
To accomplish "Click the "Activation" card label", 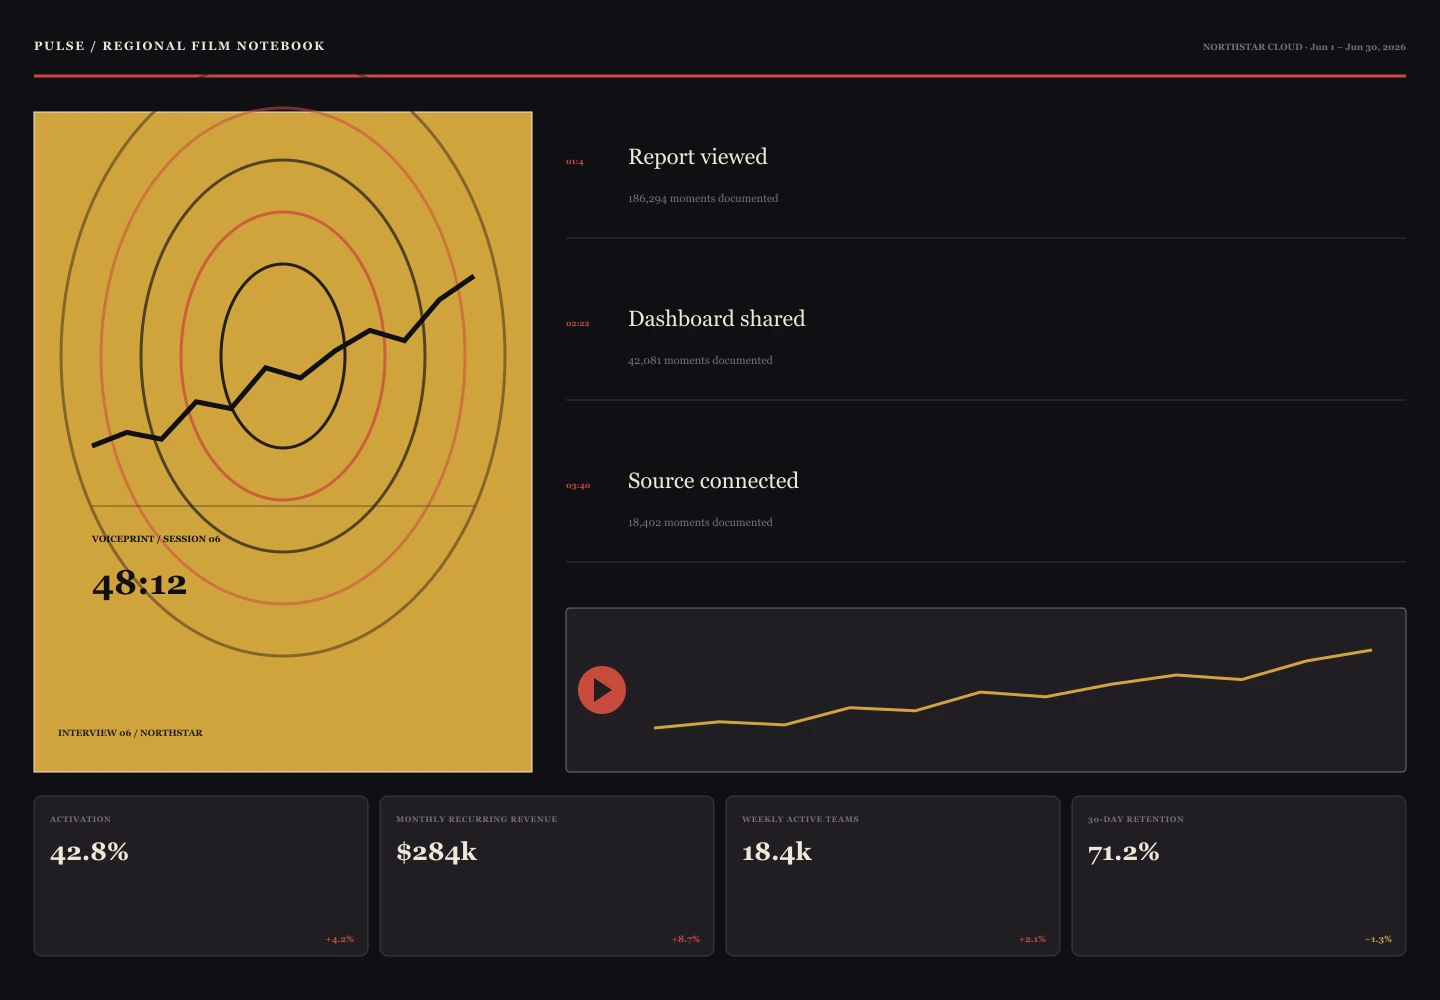I will 80,819.
